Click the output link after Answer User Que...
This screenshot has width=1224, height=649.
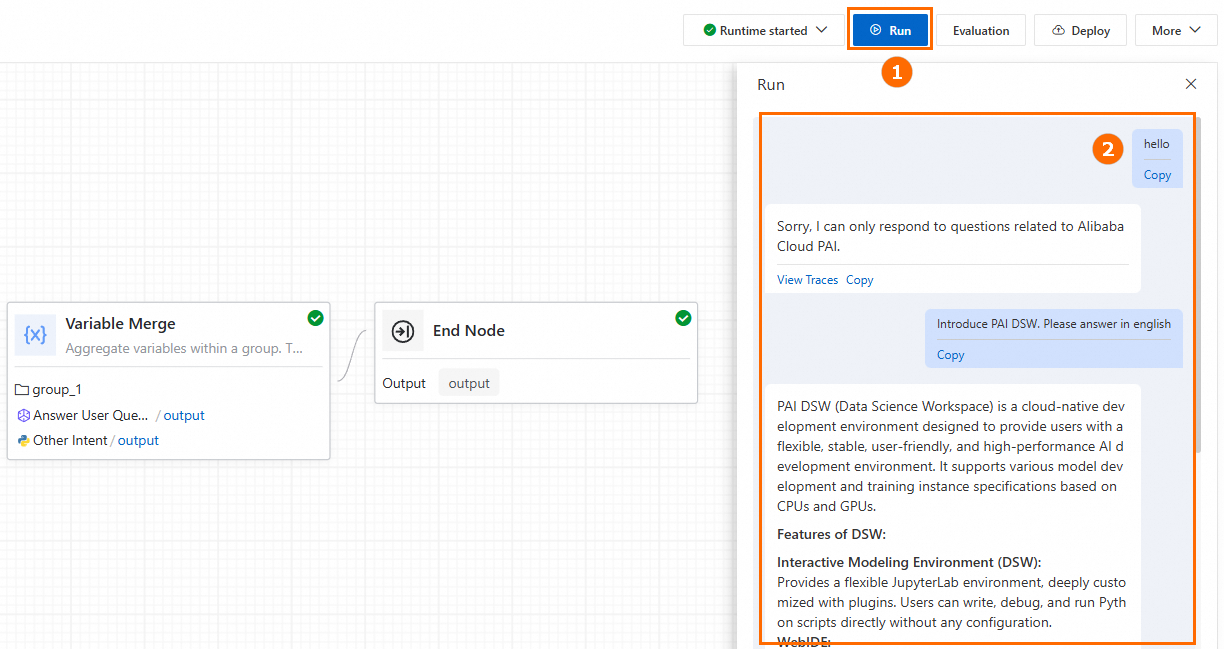point(184,415)
